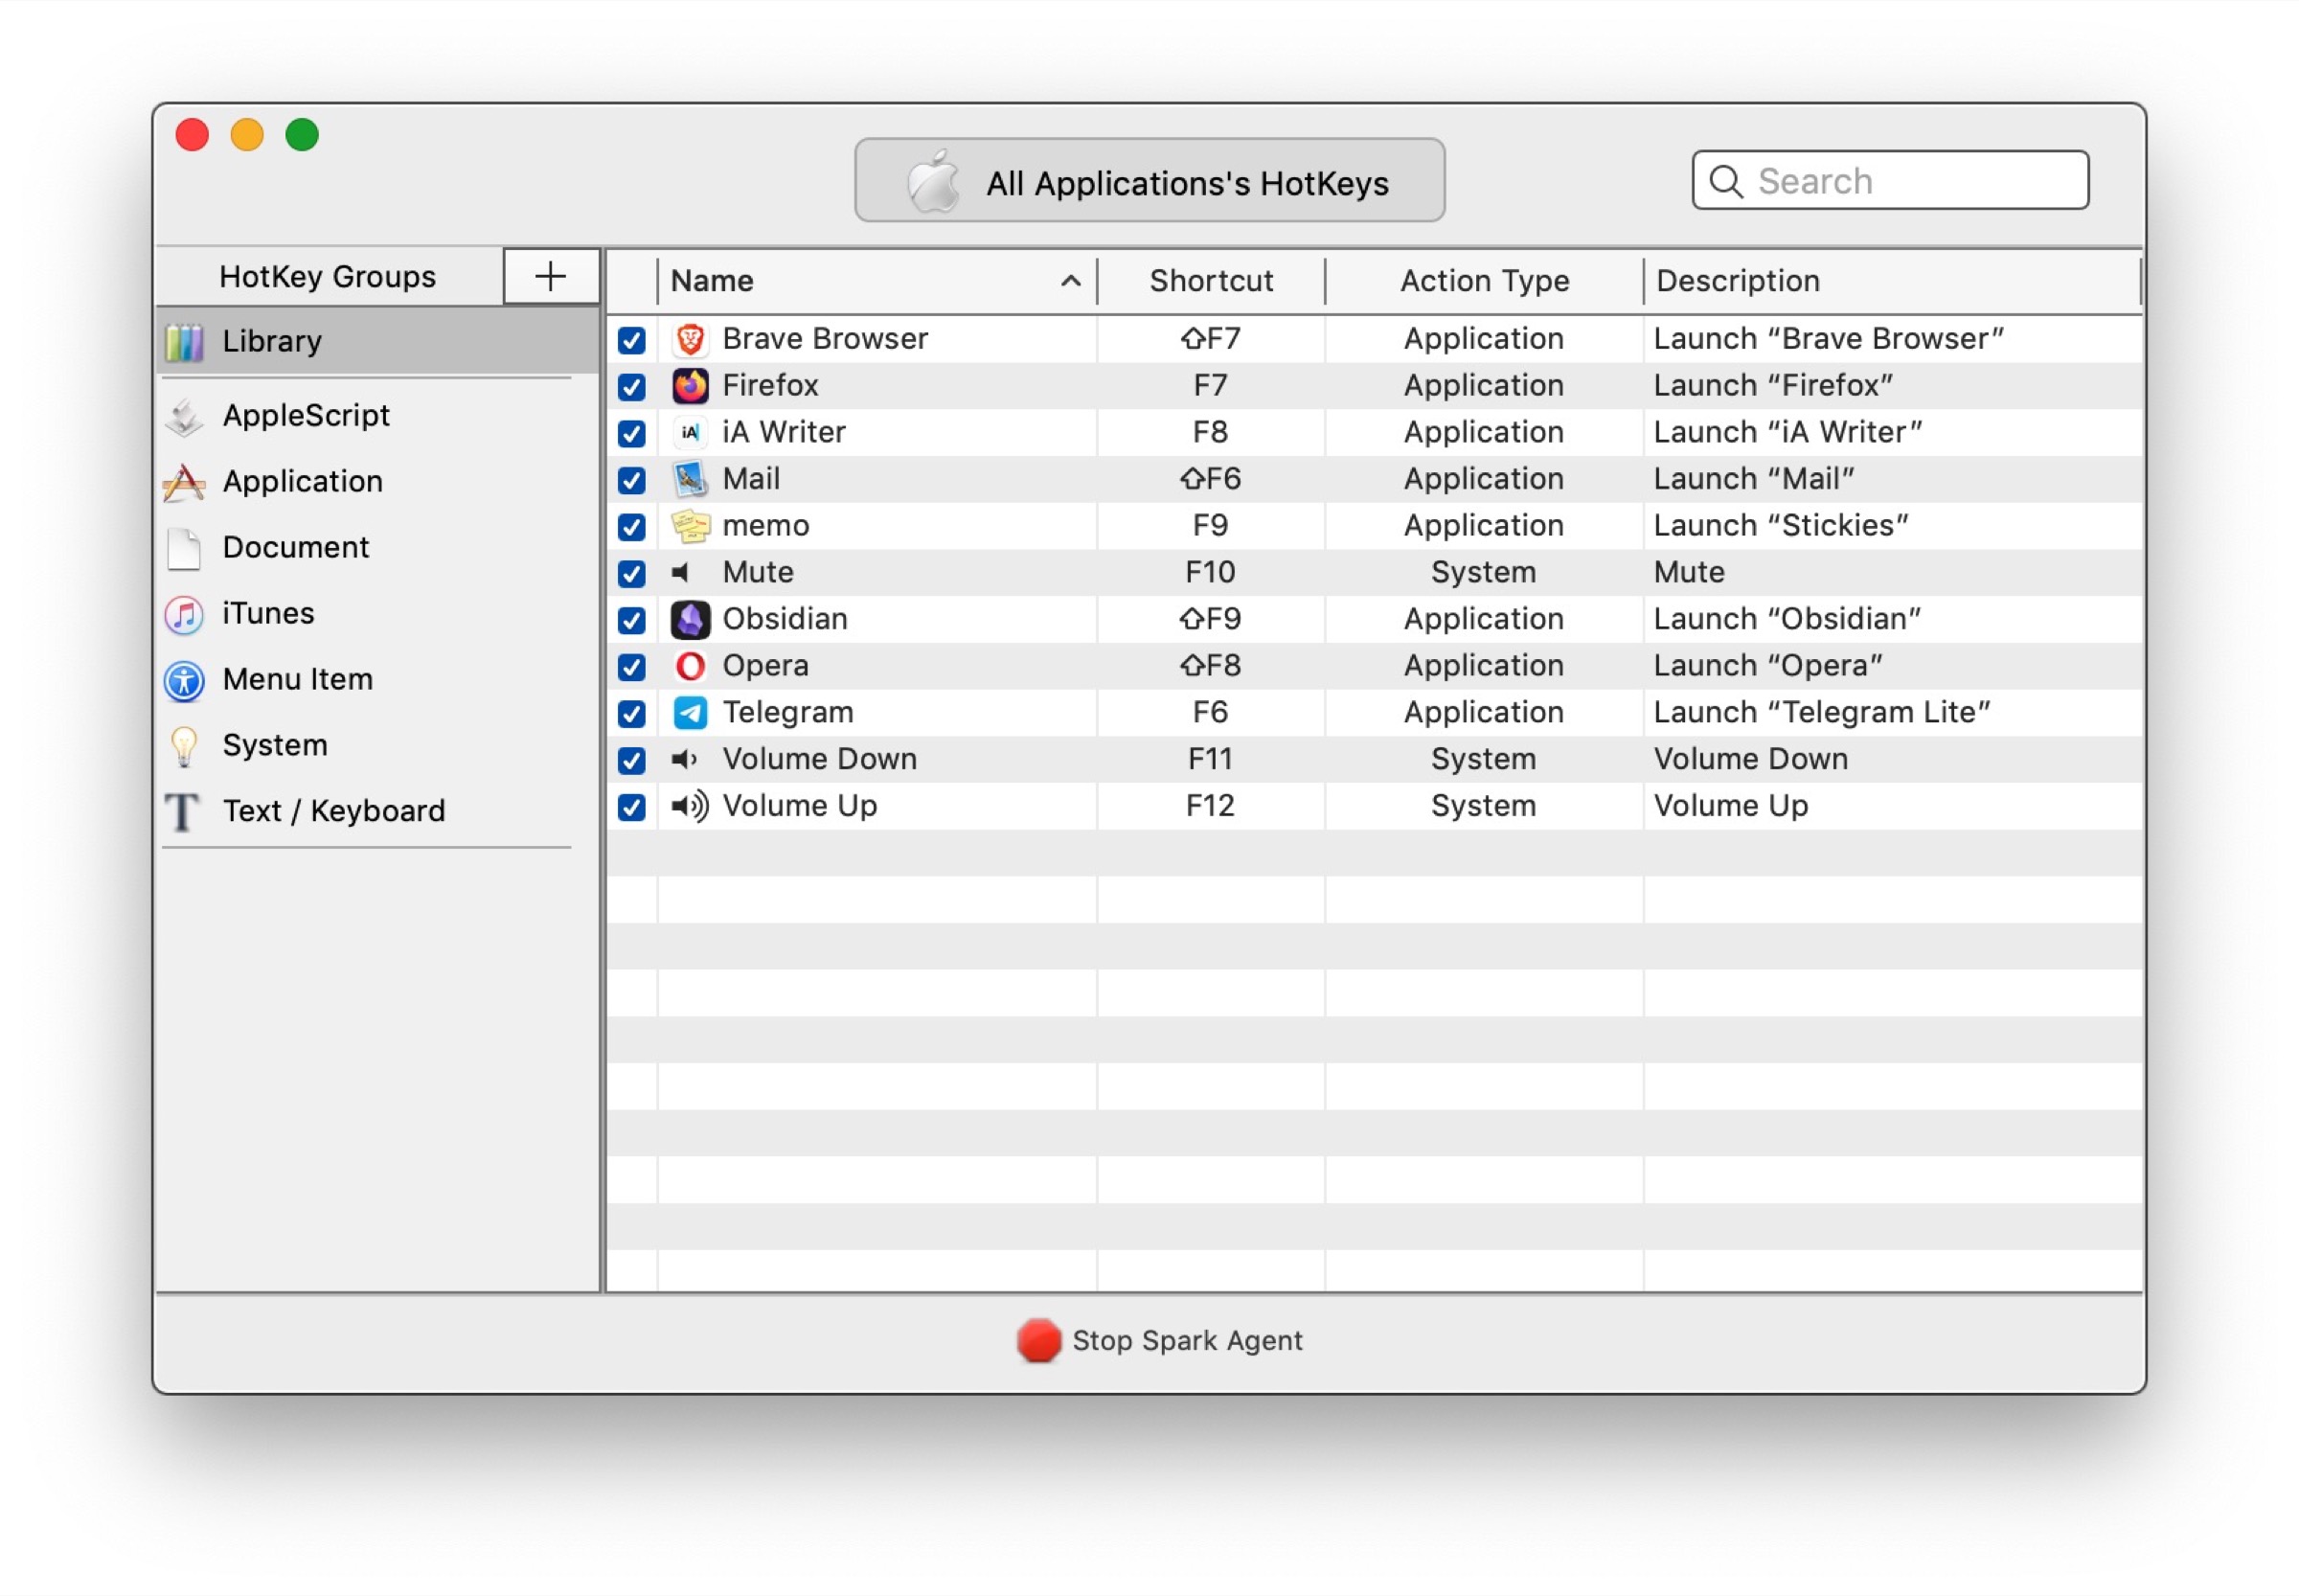Screen dimensions: 2299x1596
Task: Click the AppleScript group icon
Action: click(x=184, y=416)
